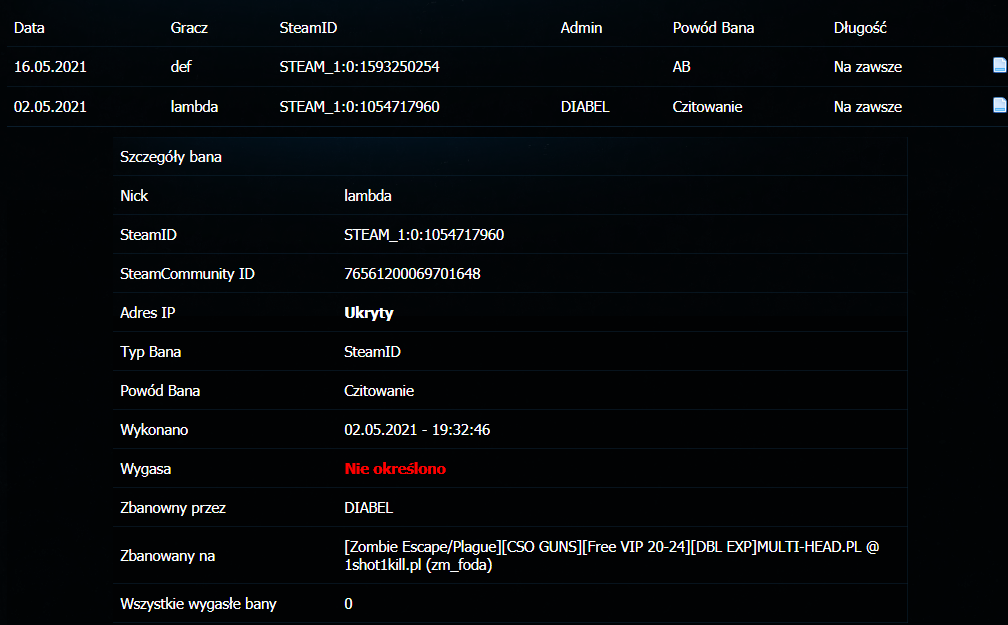Click the 16.05.2021 date in the def row
The height and width of the screenshot is (625, 1008).
(50, 67)
